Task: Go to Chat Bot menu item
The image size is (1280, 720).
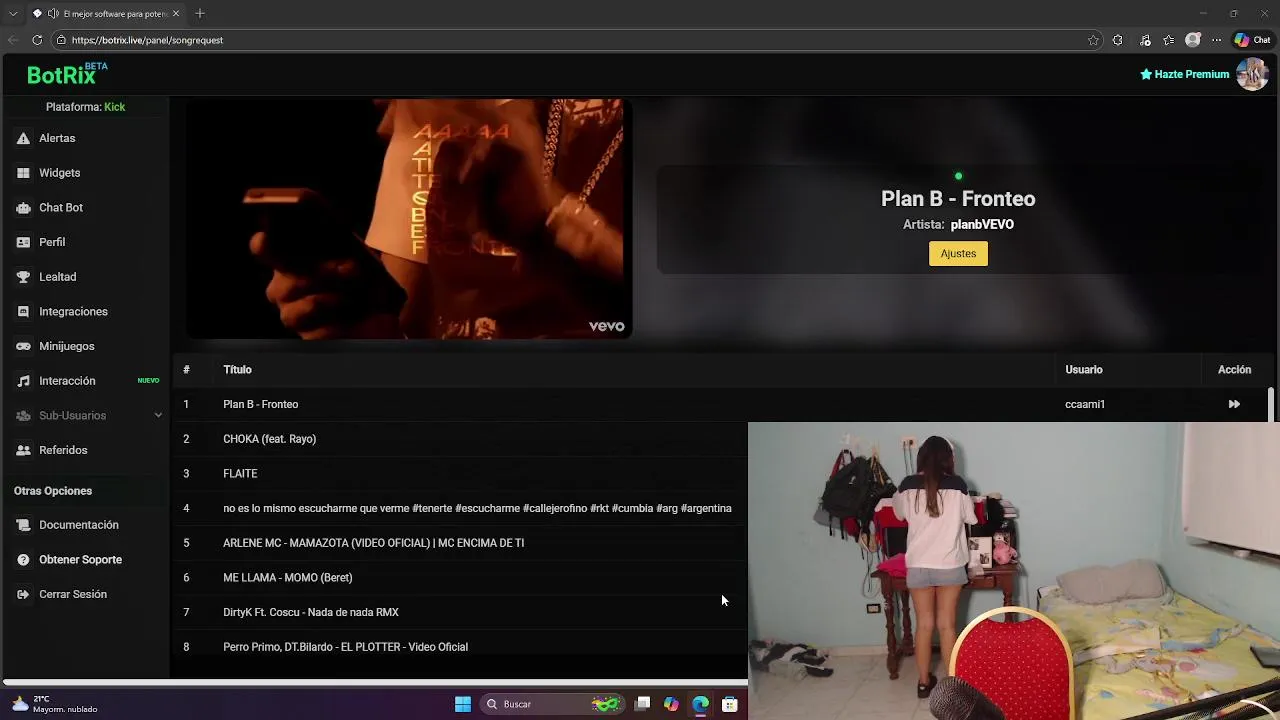Action: click(61, 208)
